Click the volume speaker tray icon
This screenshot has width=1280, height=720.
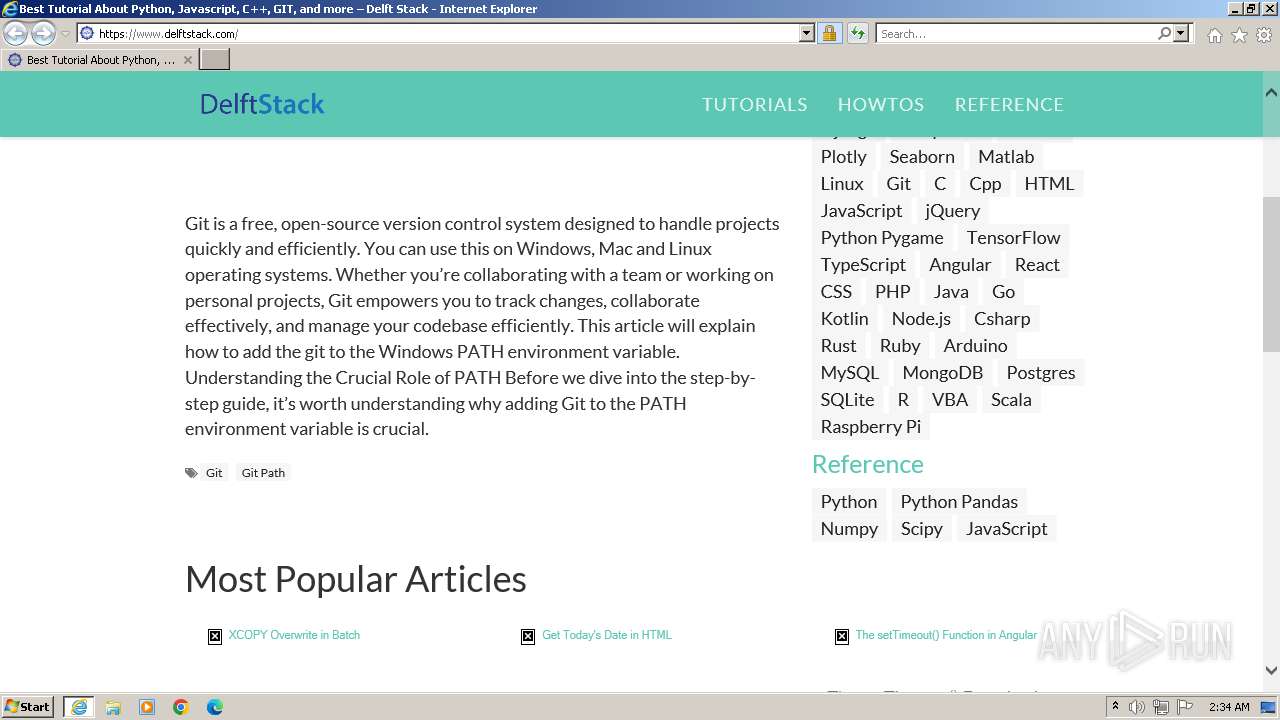click(1137, 707)
